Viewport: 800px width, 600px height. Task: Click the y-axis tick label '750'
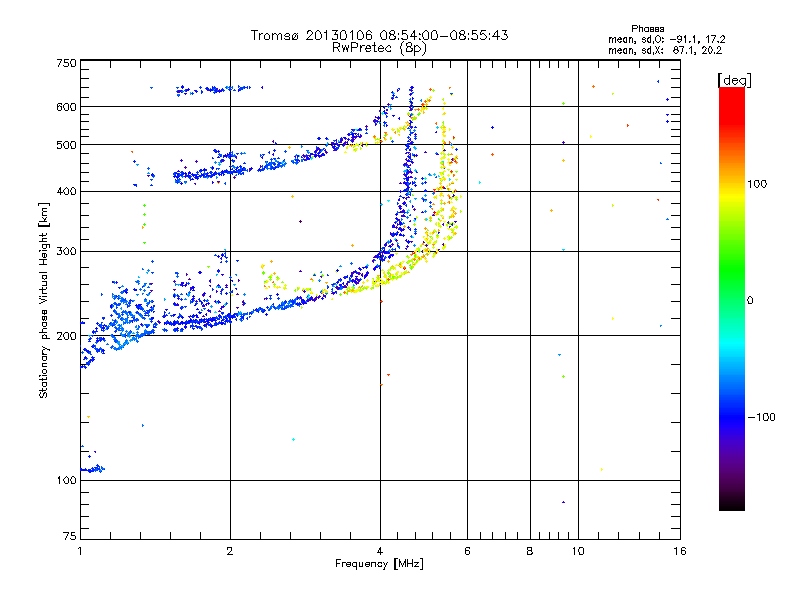tap(66, 63)
